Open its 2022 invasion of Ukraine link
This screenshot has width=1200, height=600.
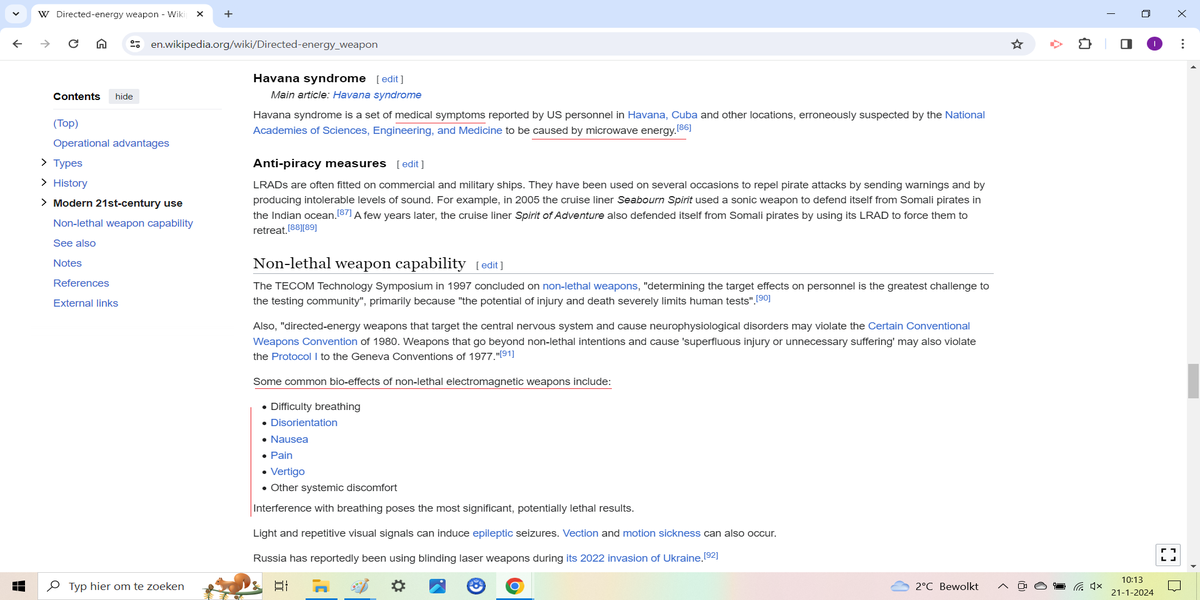coord(634,558)
